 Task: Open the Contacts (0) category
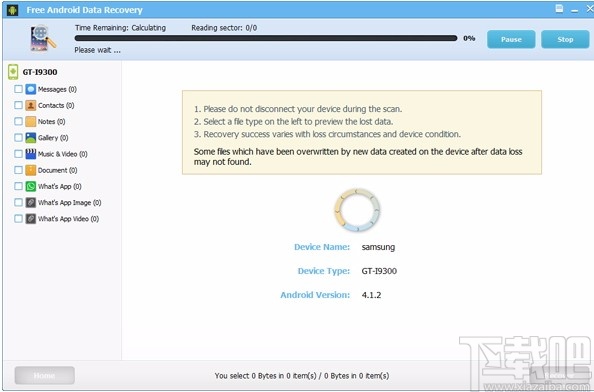[x=56, y=105]
